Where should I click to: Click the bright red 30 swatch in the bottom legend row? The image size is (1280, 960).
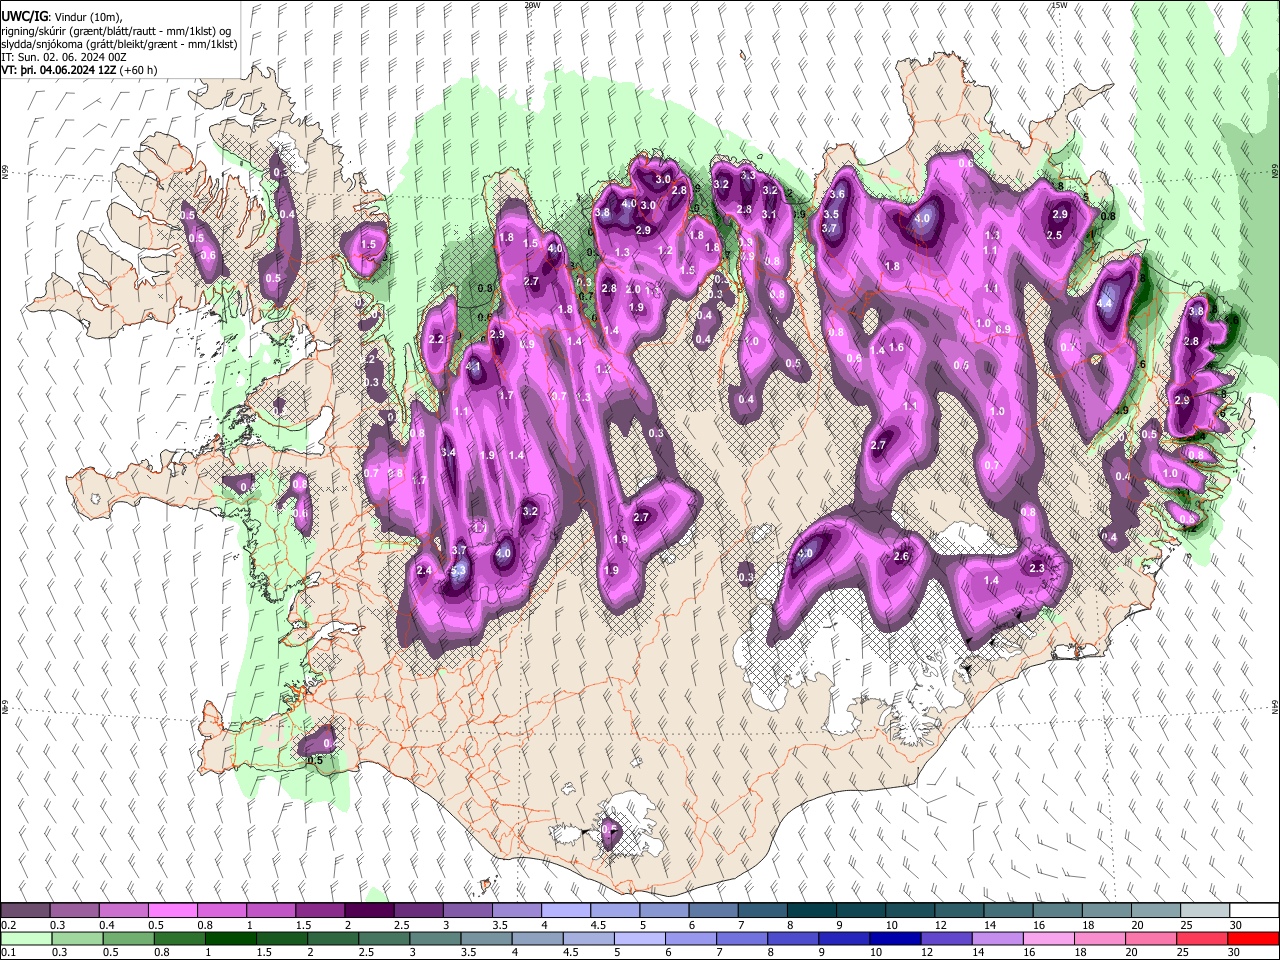pos(1255,938)
